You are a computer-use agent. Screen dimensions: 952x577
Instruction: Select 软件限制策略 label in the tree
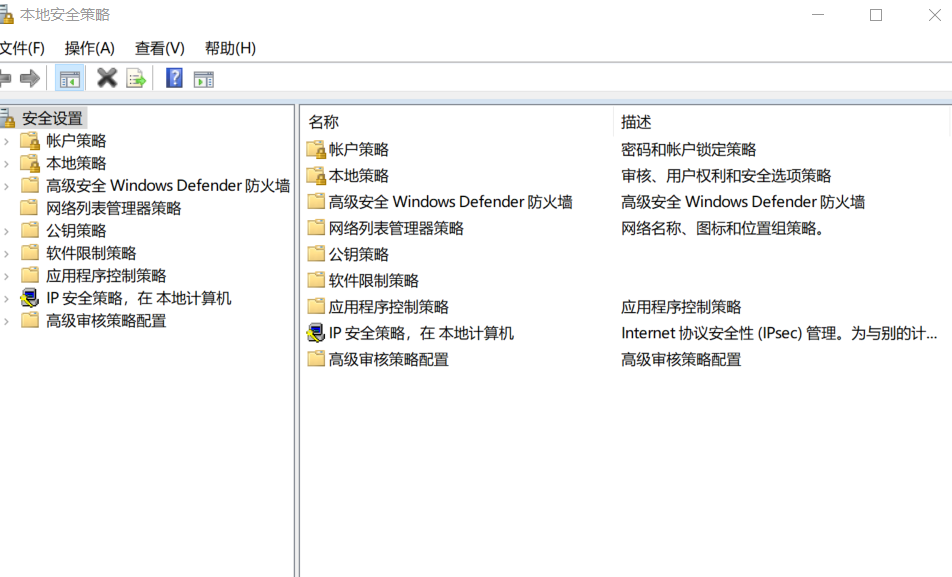click(x=91, y=253)
